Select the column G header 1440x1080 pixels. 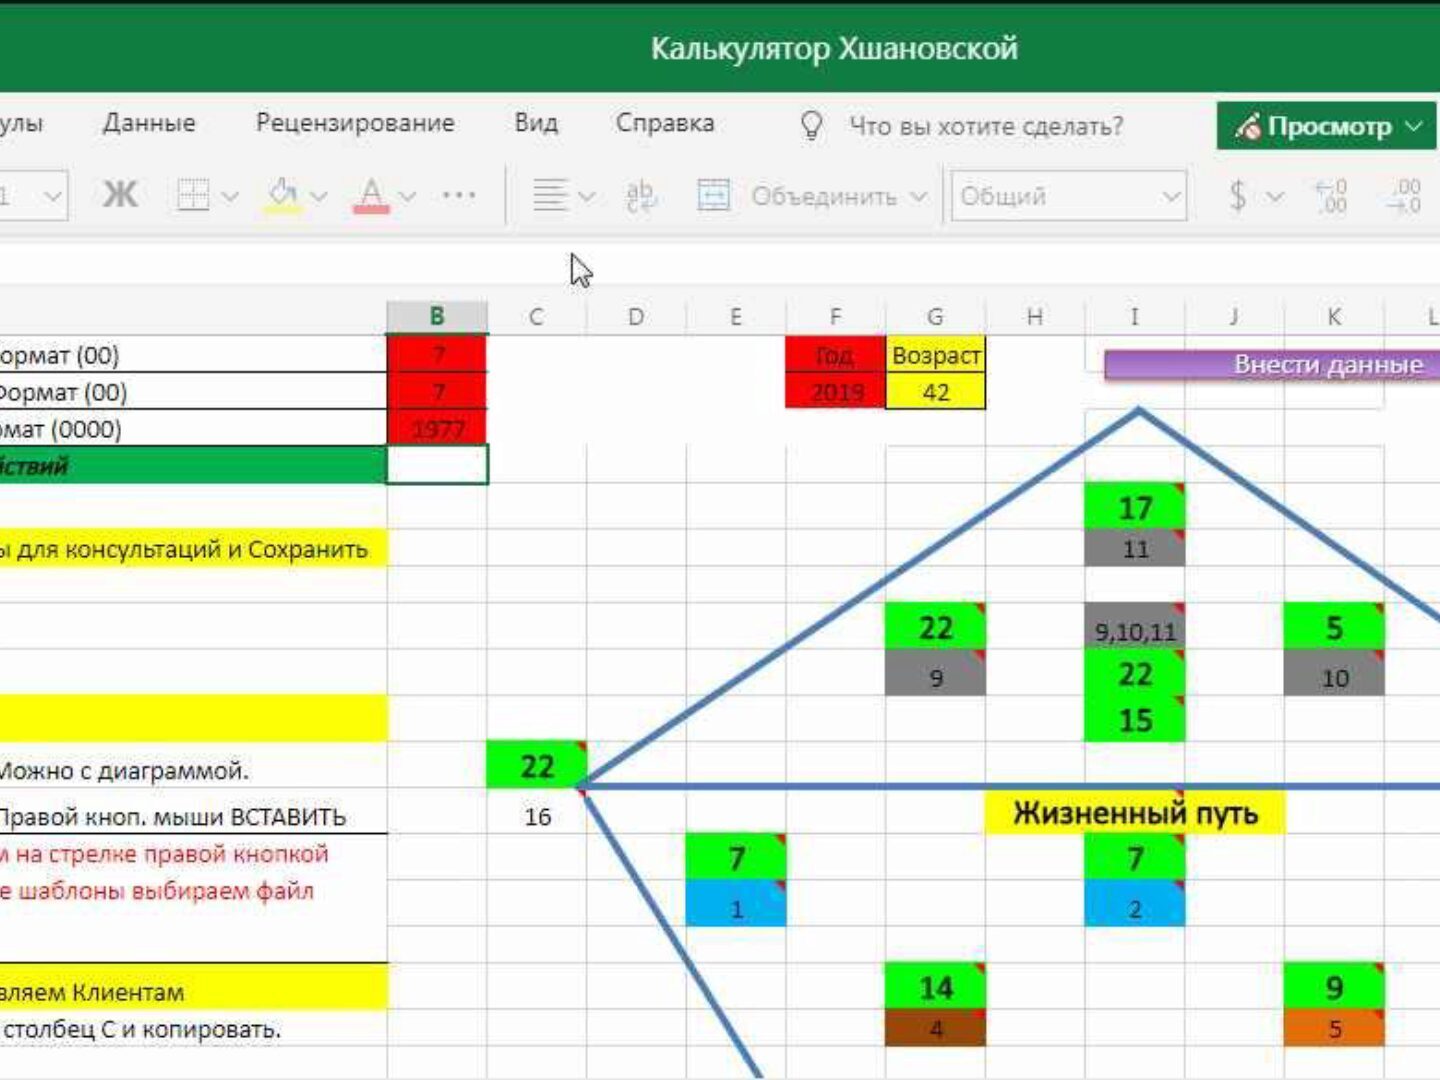pyautogui.click(x=935, y=317)
